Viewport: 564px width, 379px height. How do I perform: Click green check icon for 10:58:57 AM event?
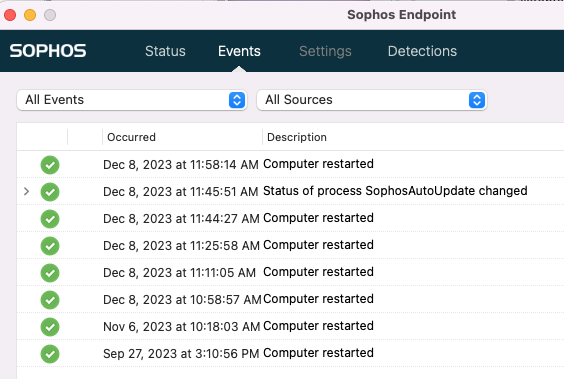pos(50,300)
